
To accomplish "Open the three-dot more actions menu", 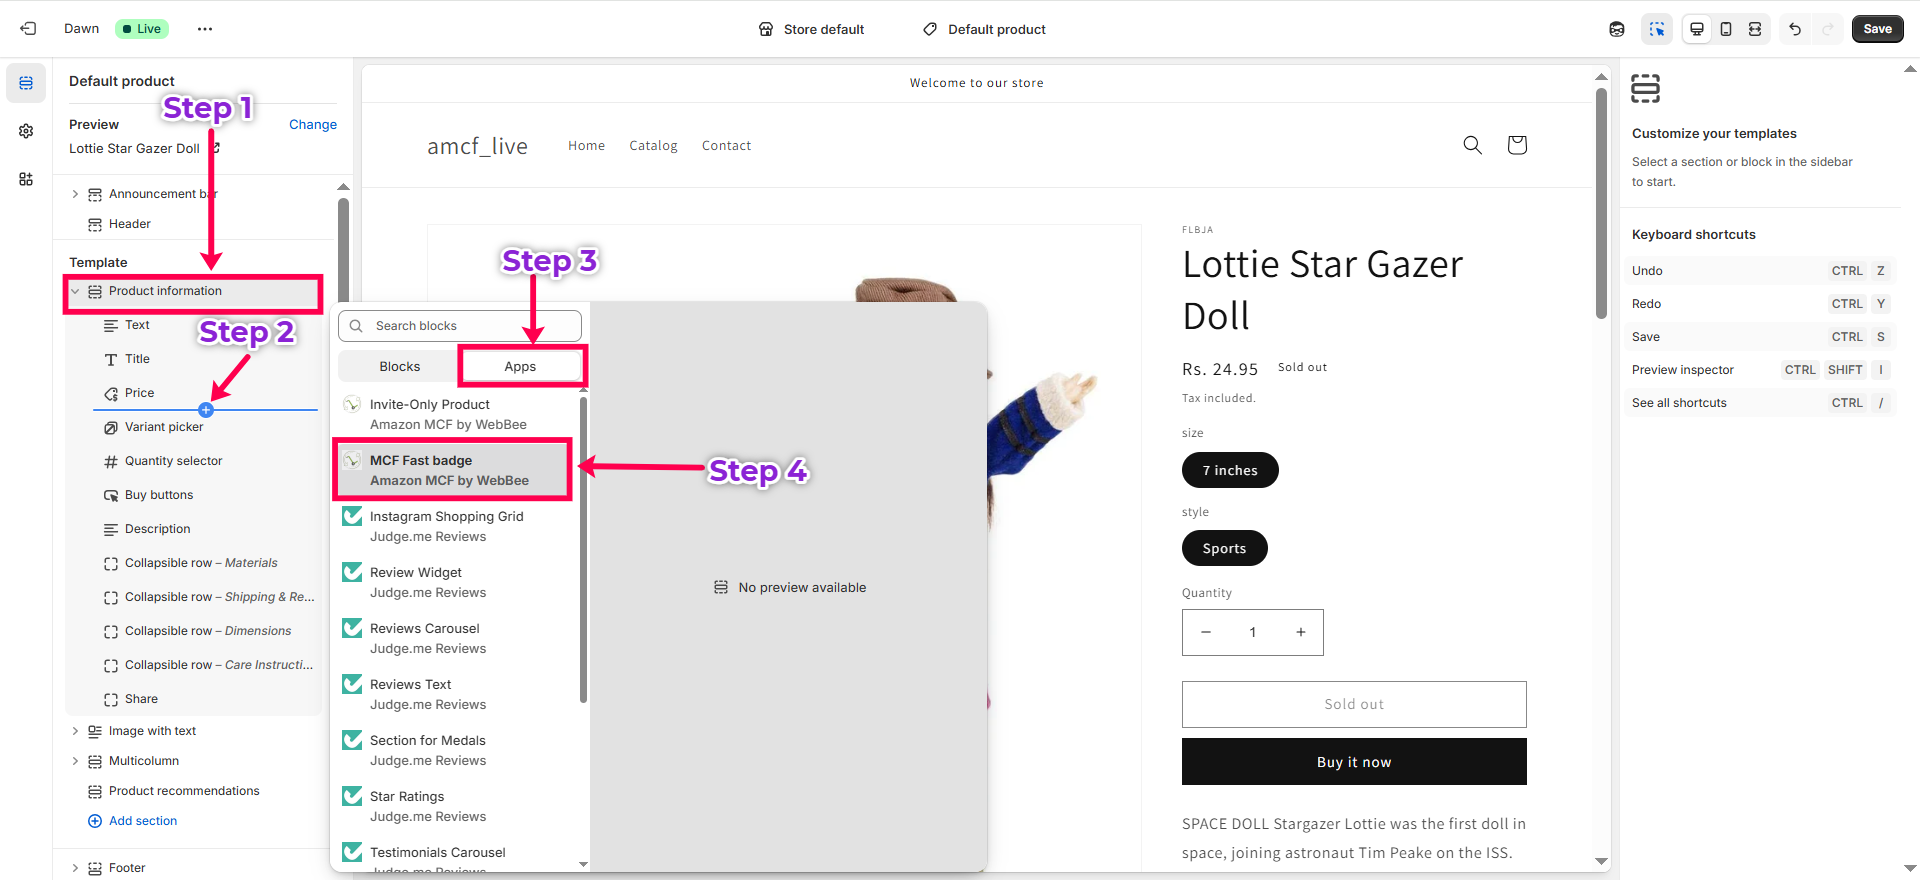I will tap(205, 29).
